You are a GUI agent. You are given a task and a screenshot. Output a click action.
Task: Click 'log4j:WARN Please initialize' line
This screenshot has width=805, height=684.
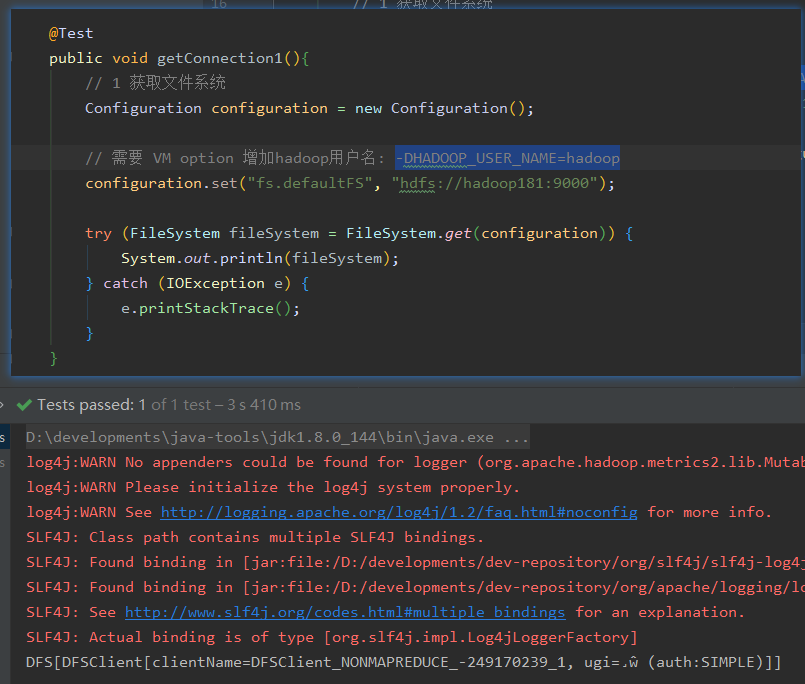click(x=273, y=487)
